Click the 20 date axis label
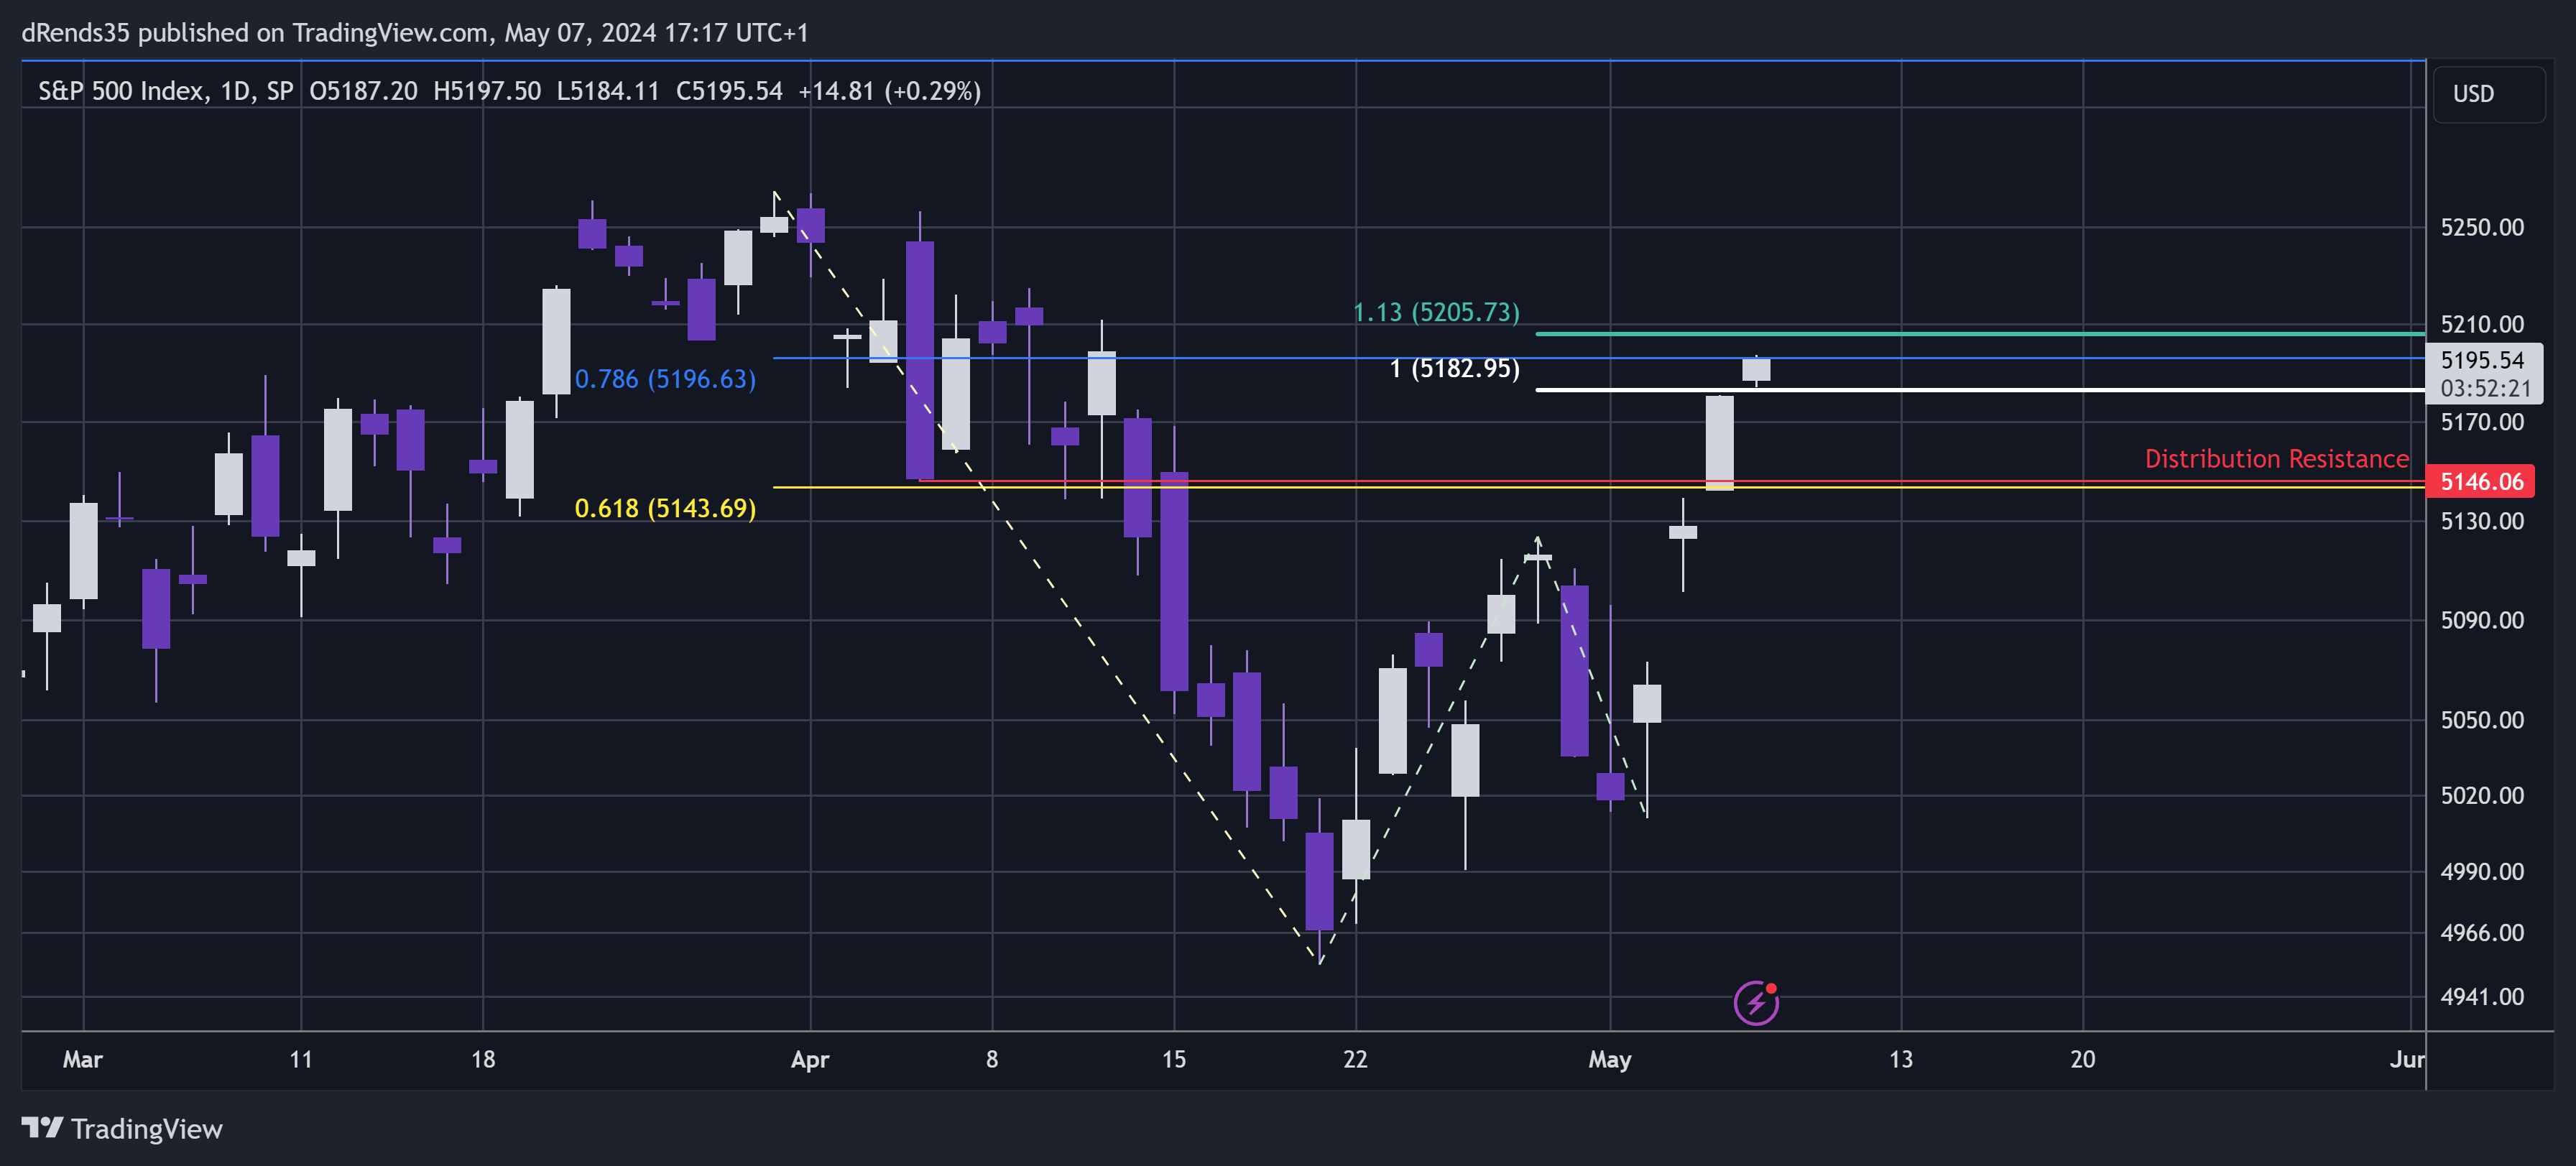This screenshot has height=1166, width=2576. (x=2083, y=1060)
